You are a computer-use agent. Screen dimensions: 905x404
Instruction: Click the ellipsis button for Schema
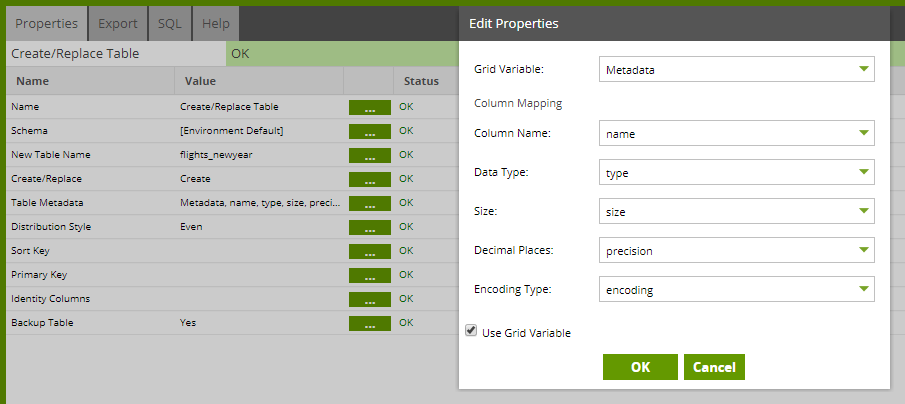click(370, 131)
